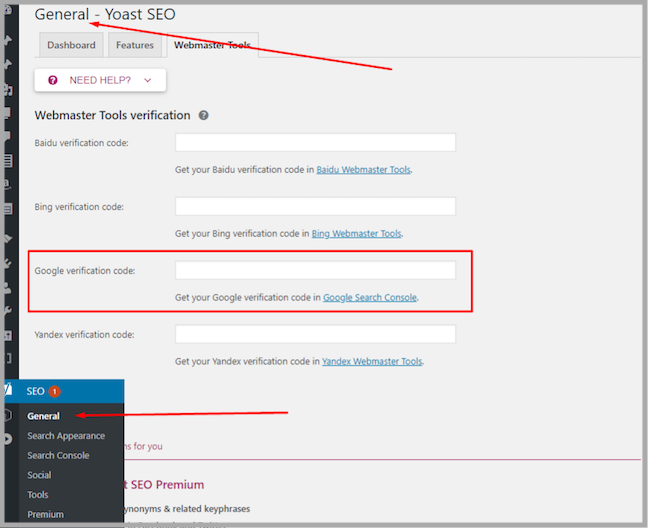Open the wrench Tools icon in sidebar
Screen dimensions: 648x528
8,311
